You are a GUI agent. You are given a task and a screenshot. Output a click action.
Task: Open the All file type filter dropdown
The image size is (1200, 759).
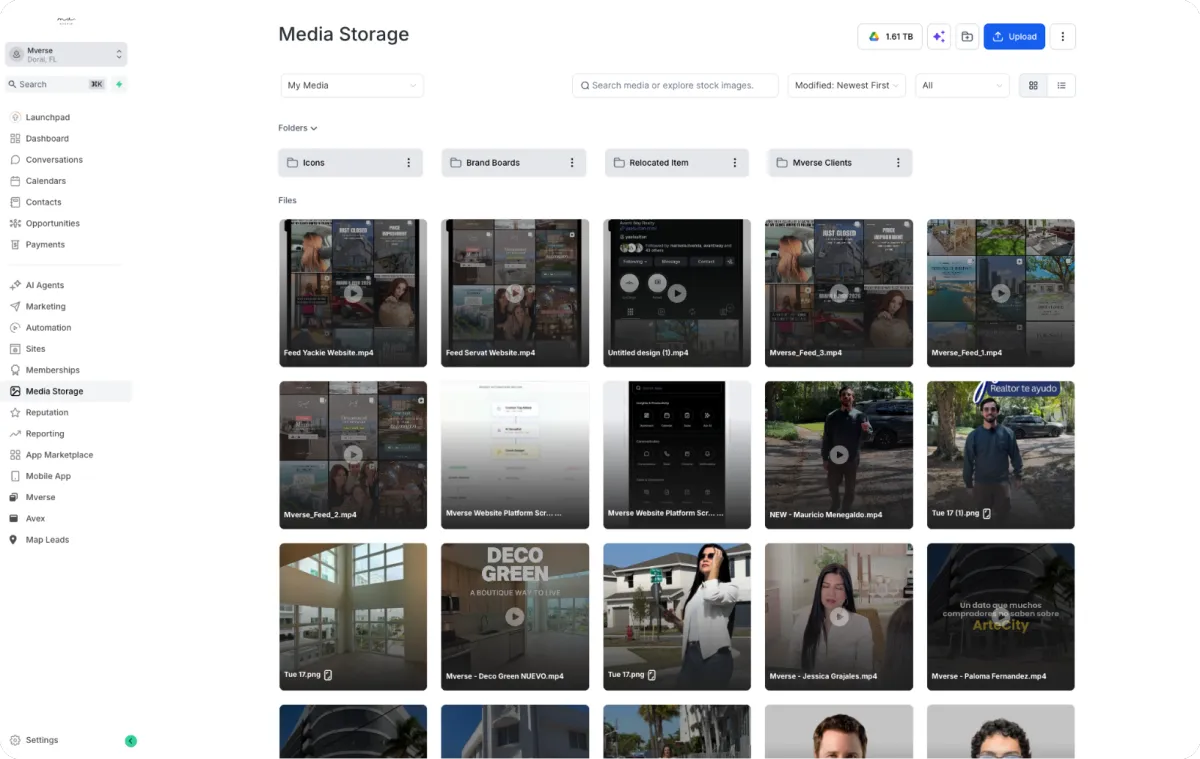[x=961, y=86]
